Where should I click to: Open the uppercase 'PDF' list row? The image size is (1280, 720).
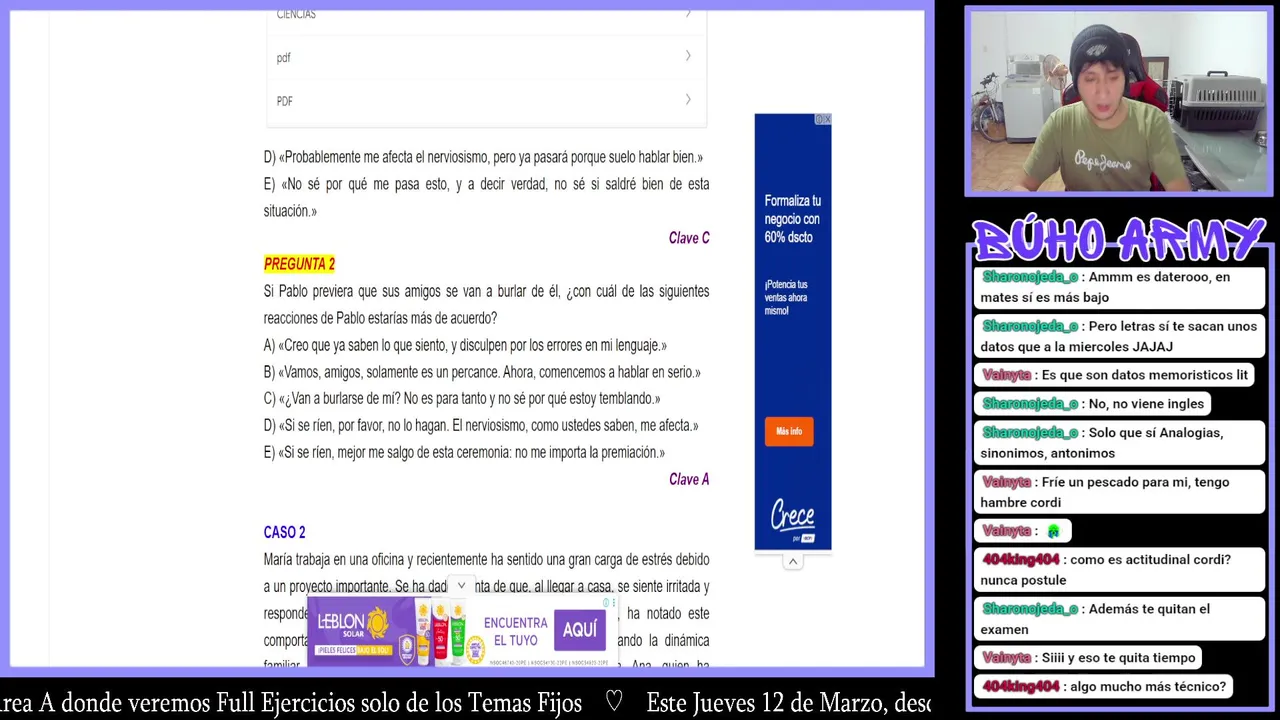click(x=486, y=100)
